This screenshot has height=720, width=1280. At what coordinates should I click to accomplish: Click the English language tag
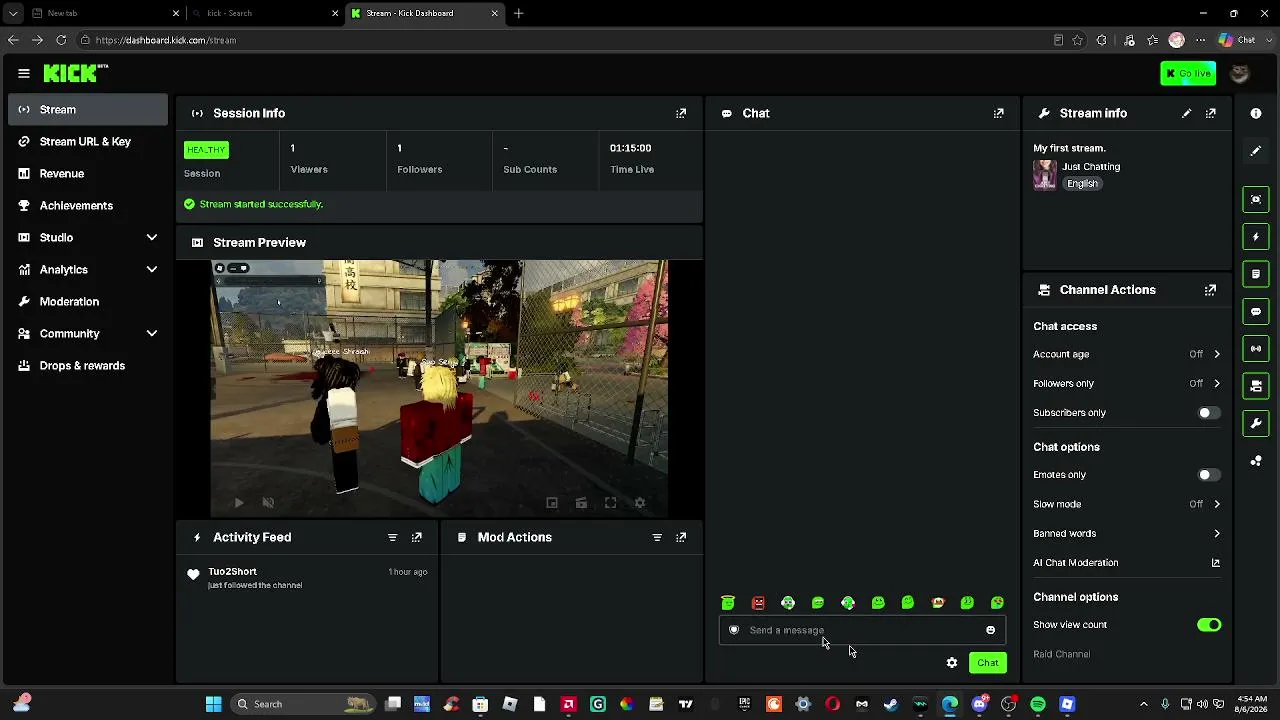pyautogui.click(x=1082, y=184)
